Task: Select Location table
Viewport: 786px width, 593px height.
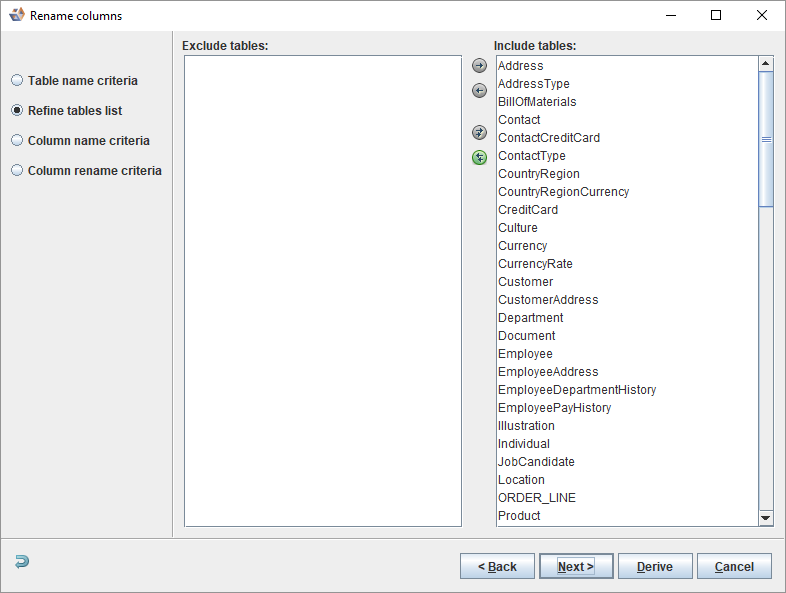Action: (x=627, y=480)
